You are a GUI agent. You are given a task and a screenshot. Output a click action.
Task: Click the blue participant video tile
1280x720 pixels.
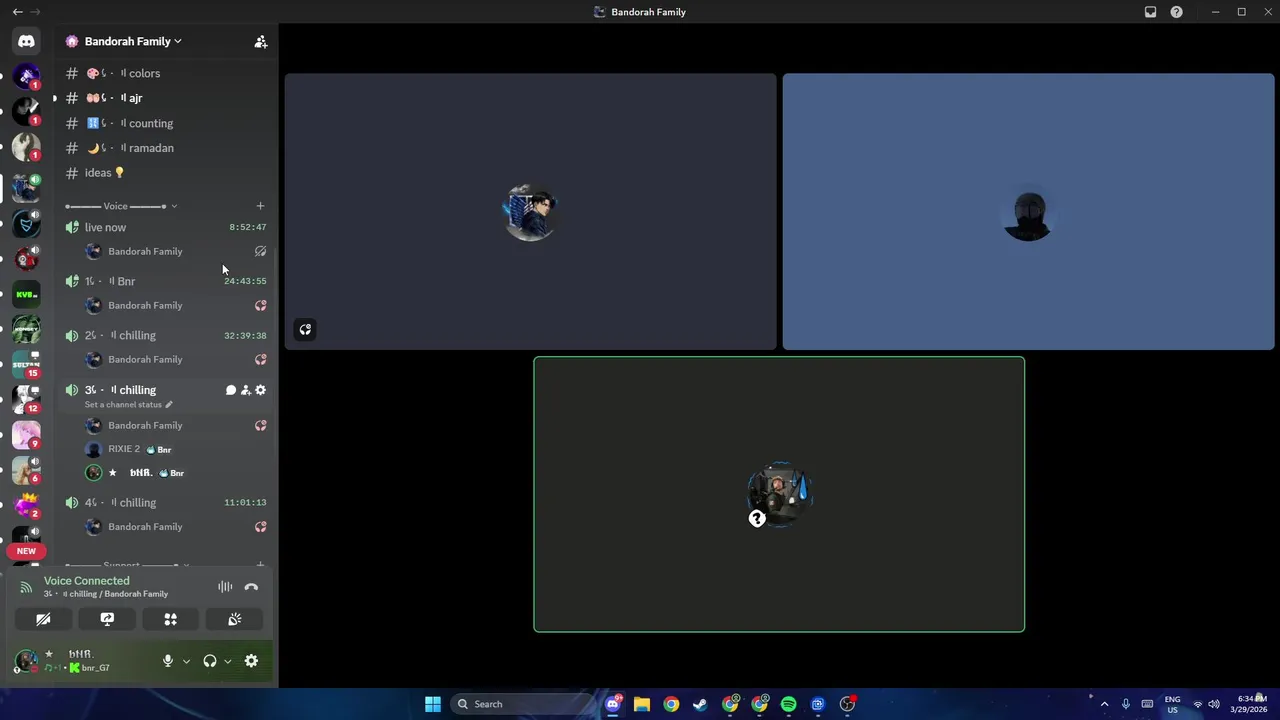pos(1028,211)
